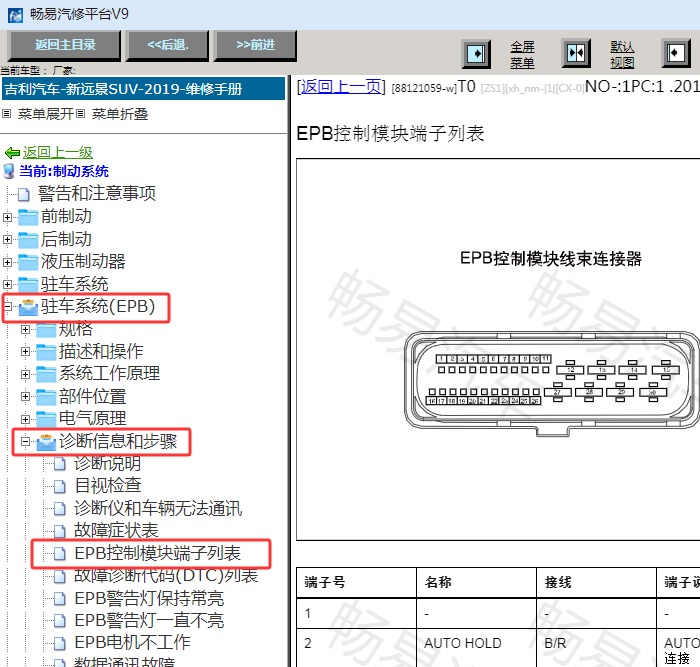Open the 故障症状表 page
Viewport: 700px width, 667px height.
[117, 530]
